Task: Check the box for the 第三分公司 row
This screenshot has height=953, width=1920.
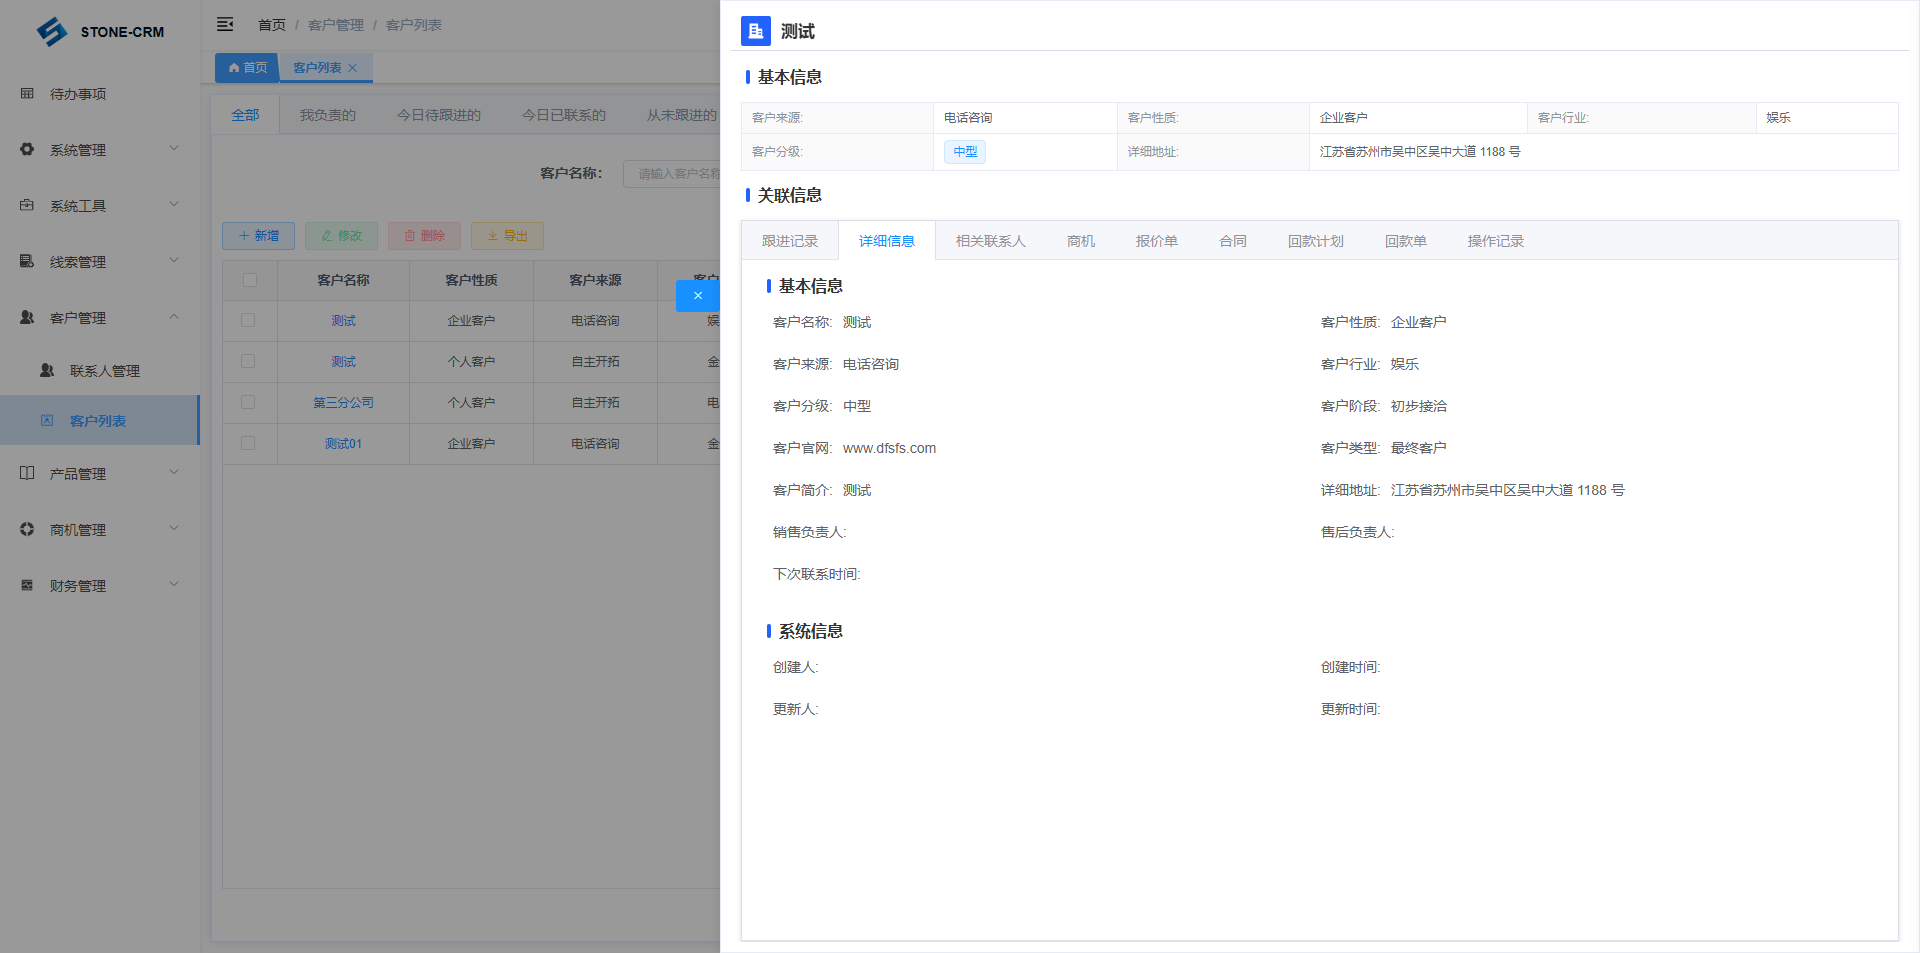Action: pyautogui.click(x=248, y=403)
